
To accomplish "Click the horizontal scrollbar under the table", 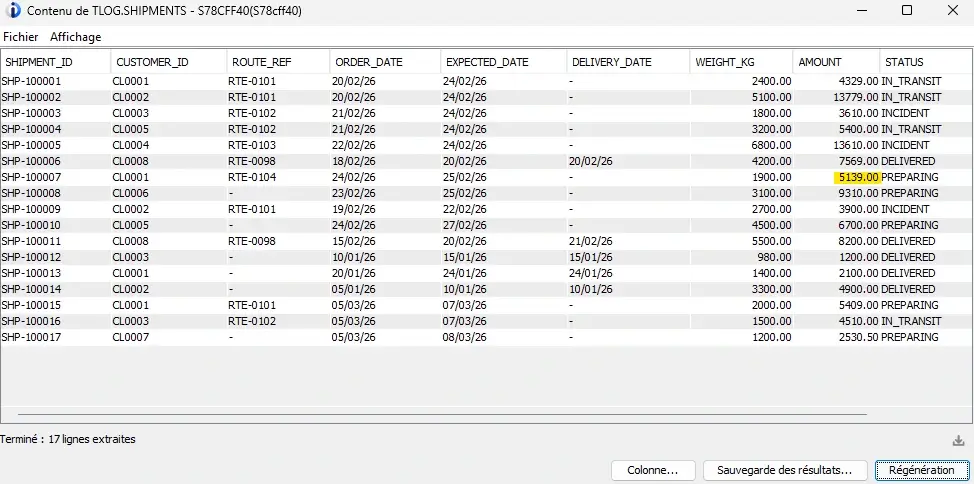I will coord(442,414).
